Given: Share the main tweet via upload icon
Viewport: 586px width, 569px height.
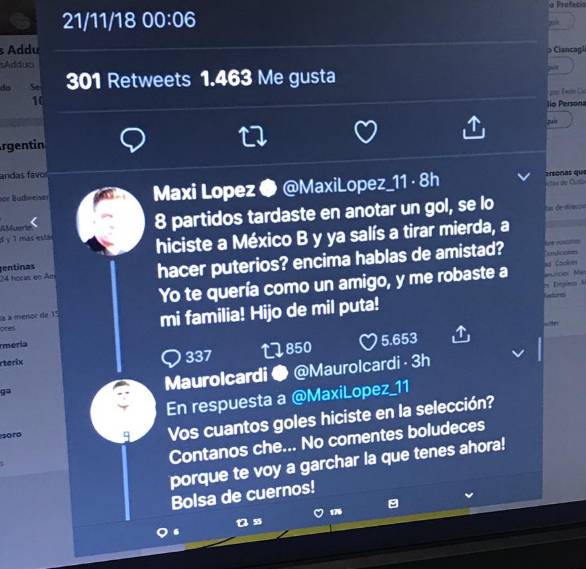Looking at the screenshot, I should 474,128.
